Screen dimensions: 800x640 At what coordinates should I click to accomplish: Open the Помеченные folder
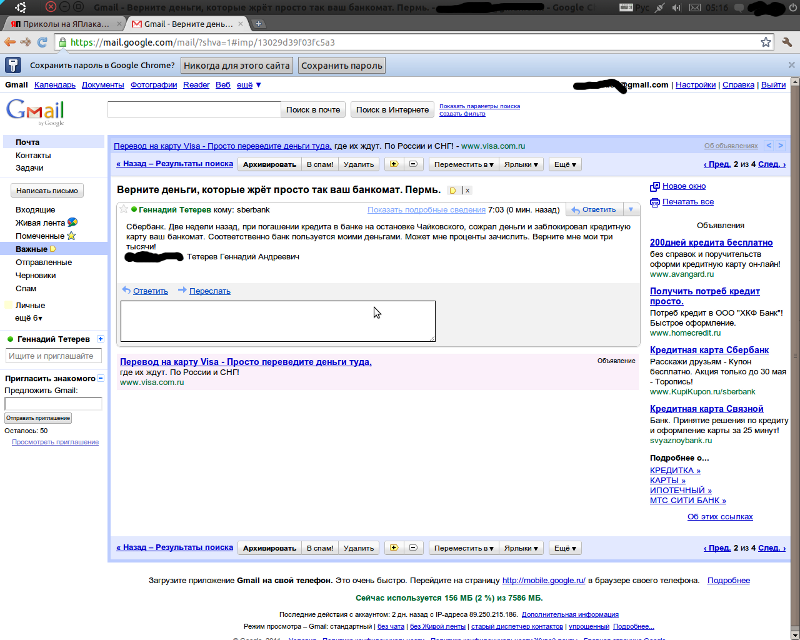(40, 236)
